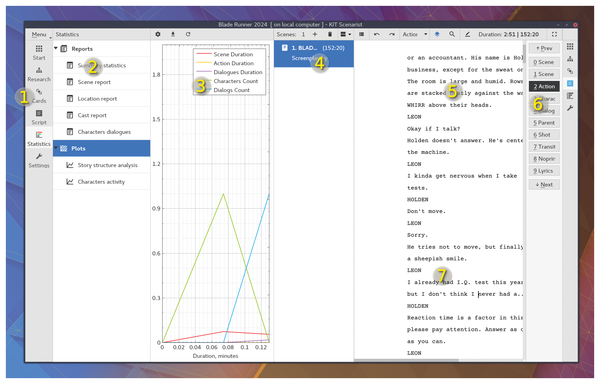Open the Settings module in left sidebar
Viewport: 600px width, 384px height.
(x=39, y=160)
